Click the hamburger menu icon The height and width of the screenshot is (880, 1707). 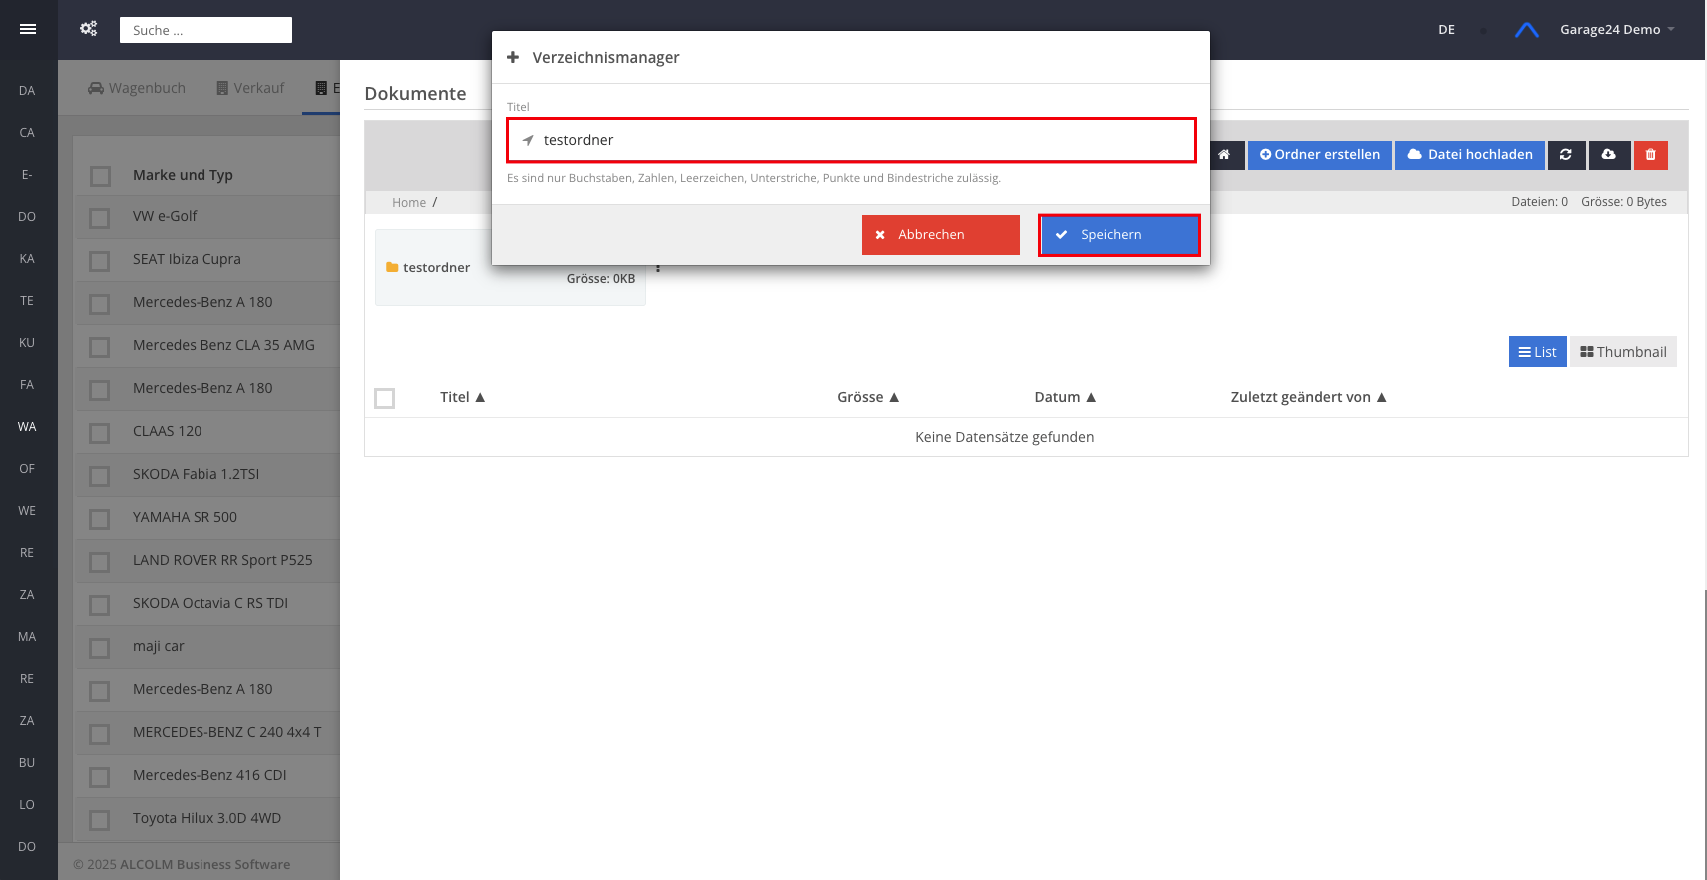(28, 29)
